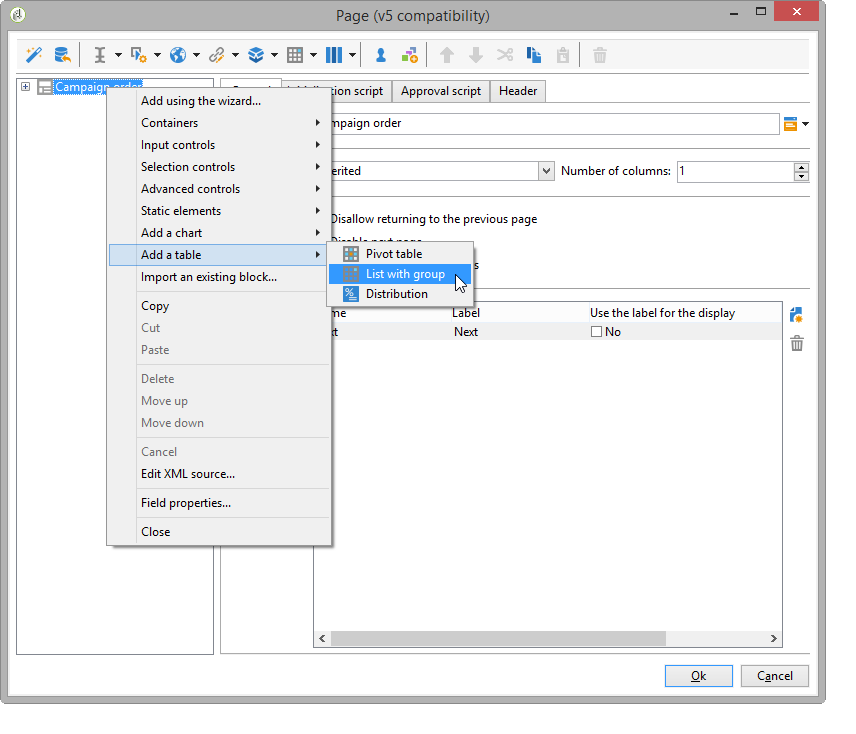Click the table grid toolbar icon
This screenshot has height=734, width=856.
(x=295, y=55)
